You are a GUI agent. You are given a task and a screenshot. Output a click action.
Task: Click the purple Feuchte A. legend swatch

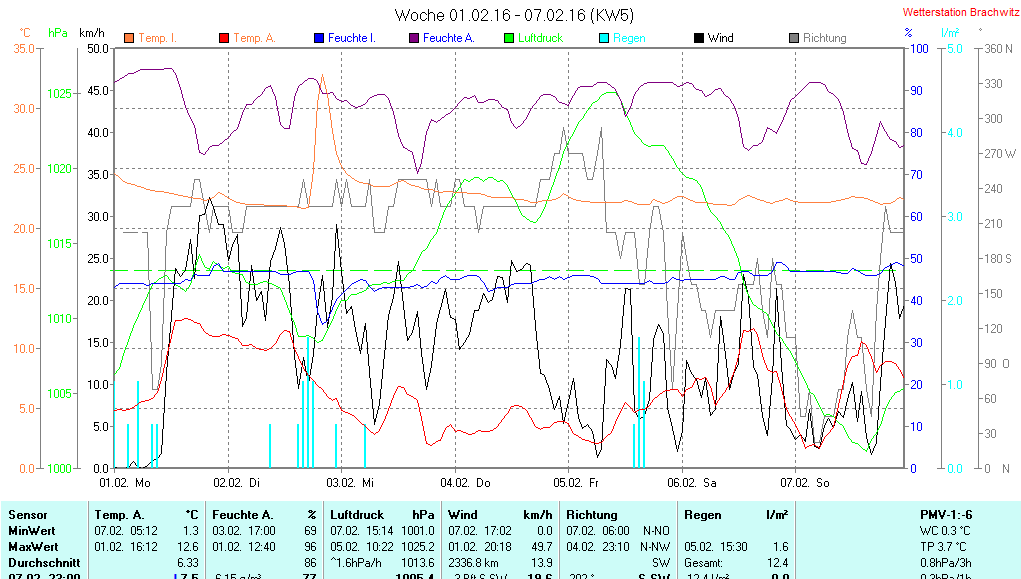click(x=412, y=38)
